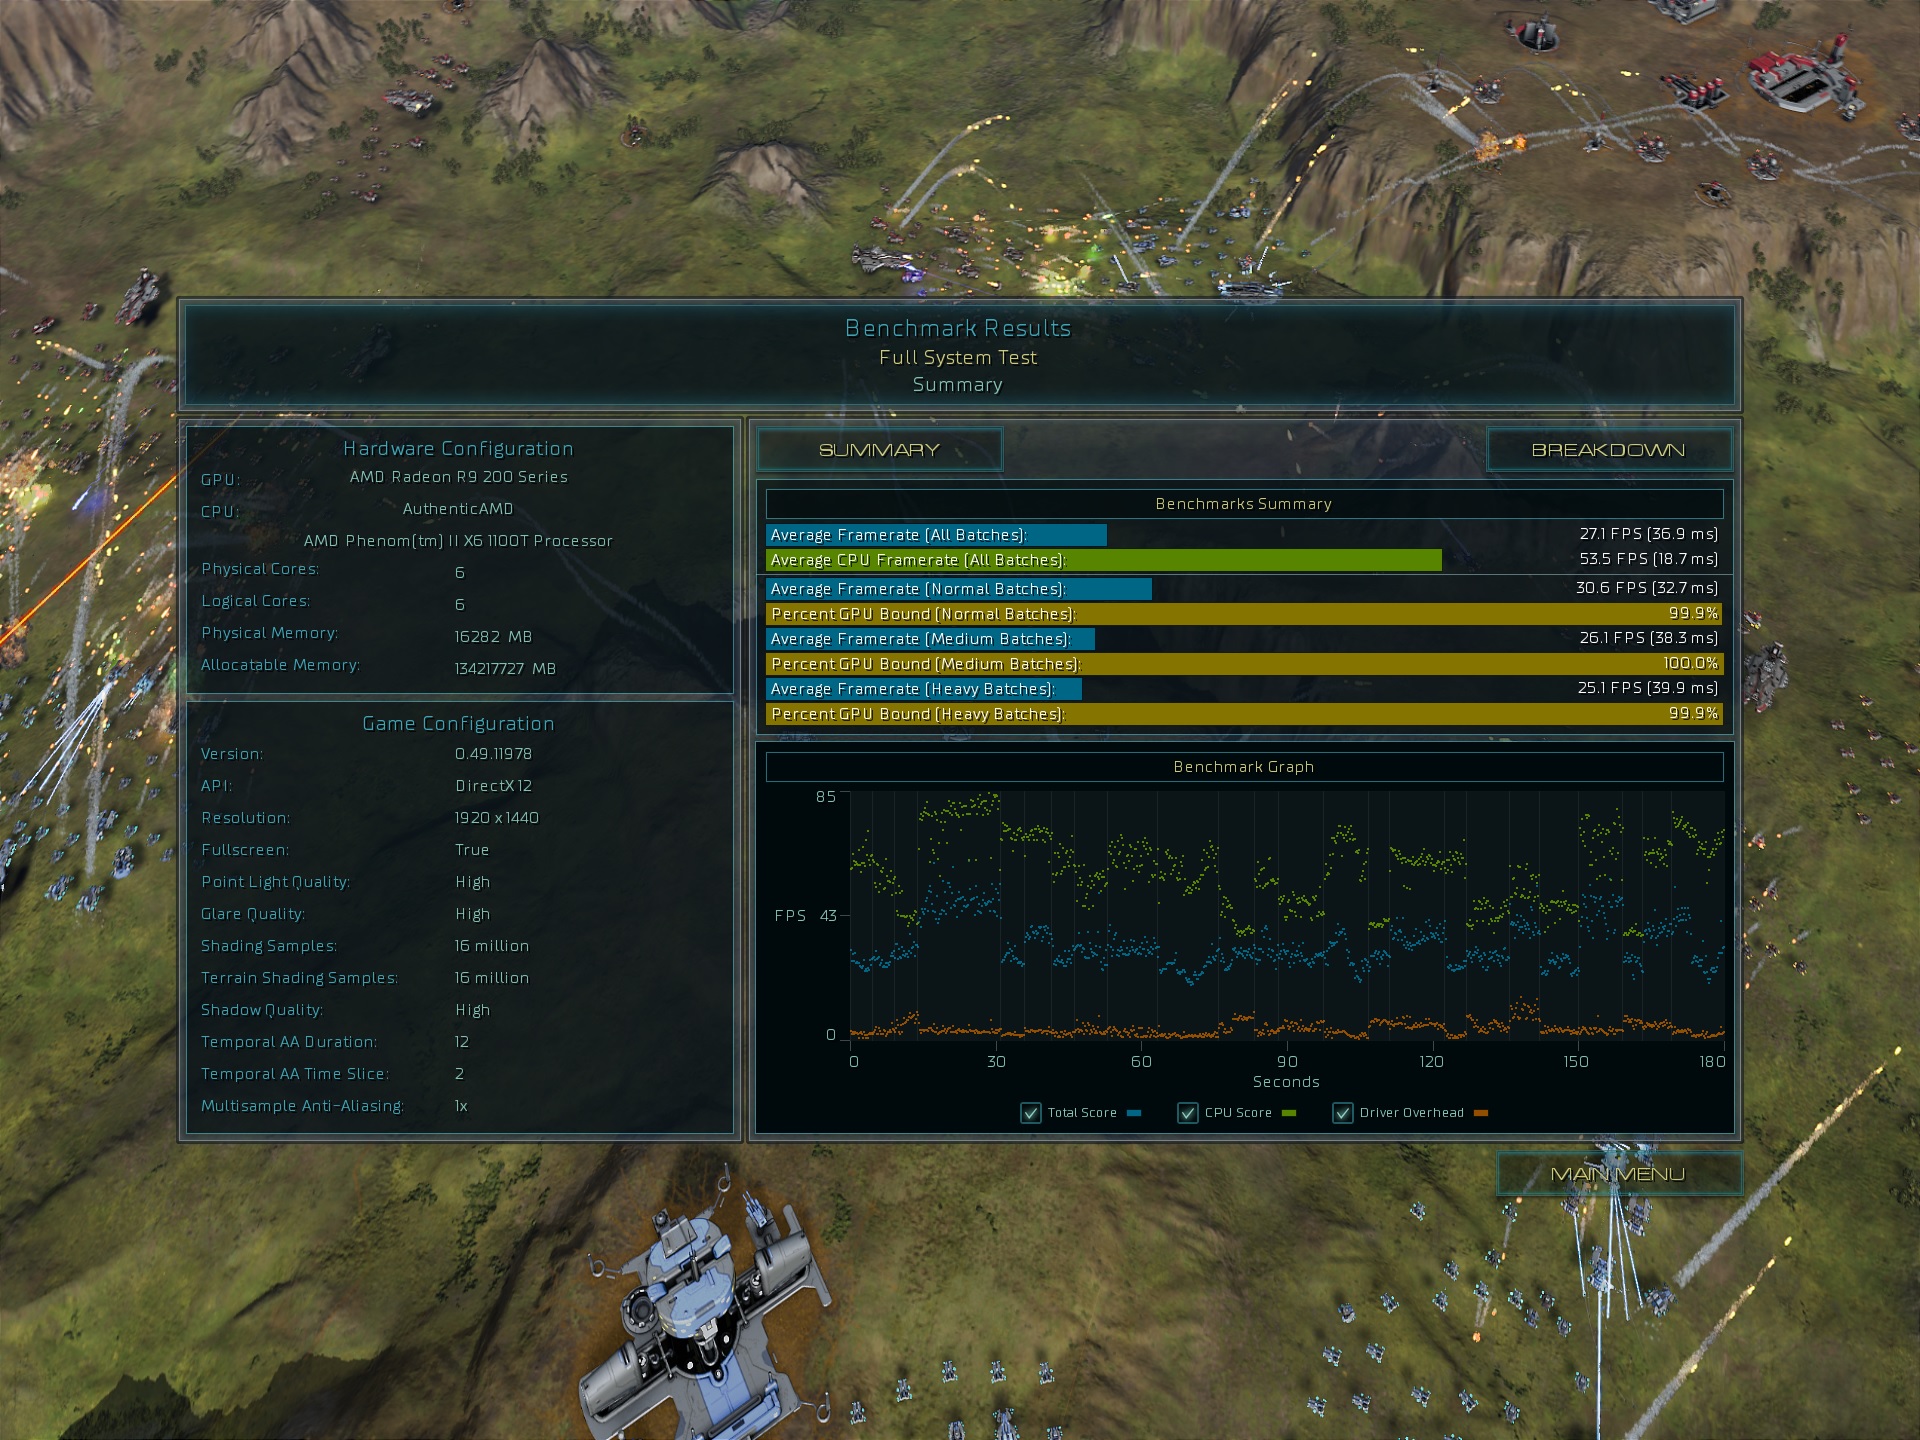This screenshot has width=1920, height=1440.
Task: Click the 100.0% Medium Batches GPU bound value
Action: (x=1691, y=663)
